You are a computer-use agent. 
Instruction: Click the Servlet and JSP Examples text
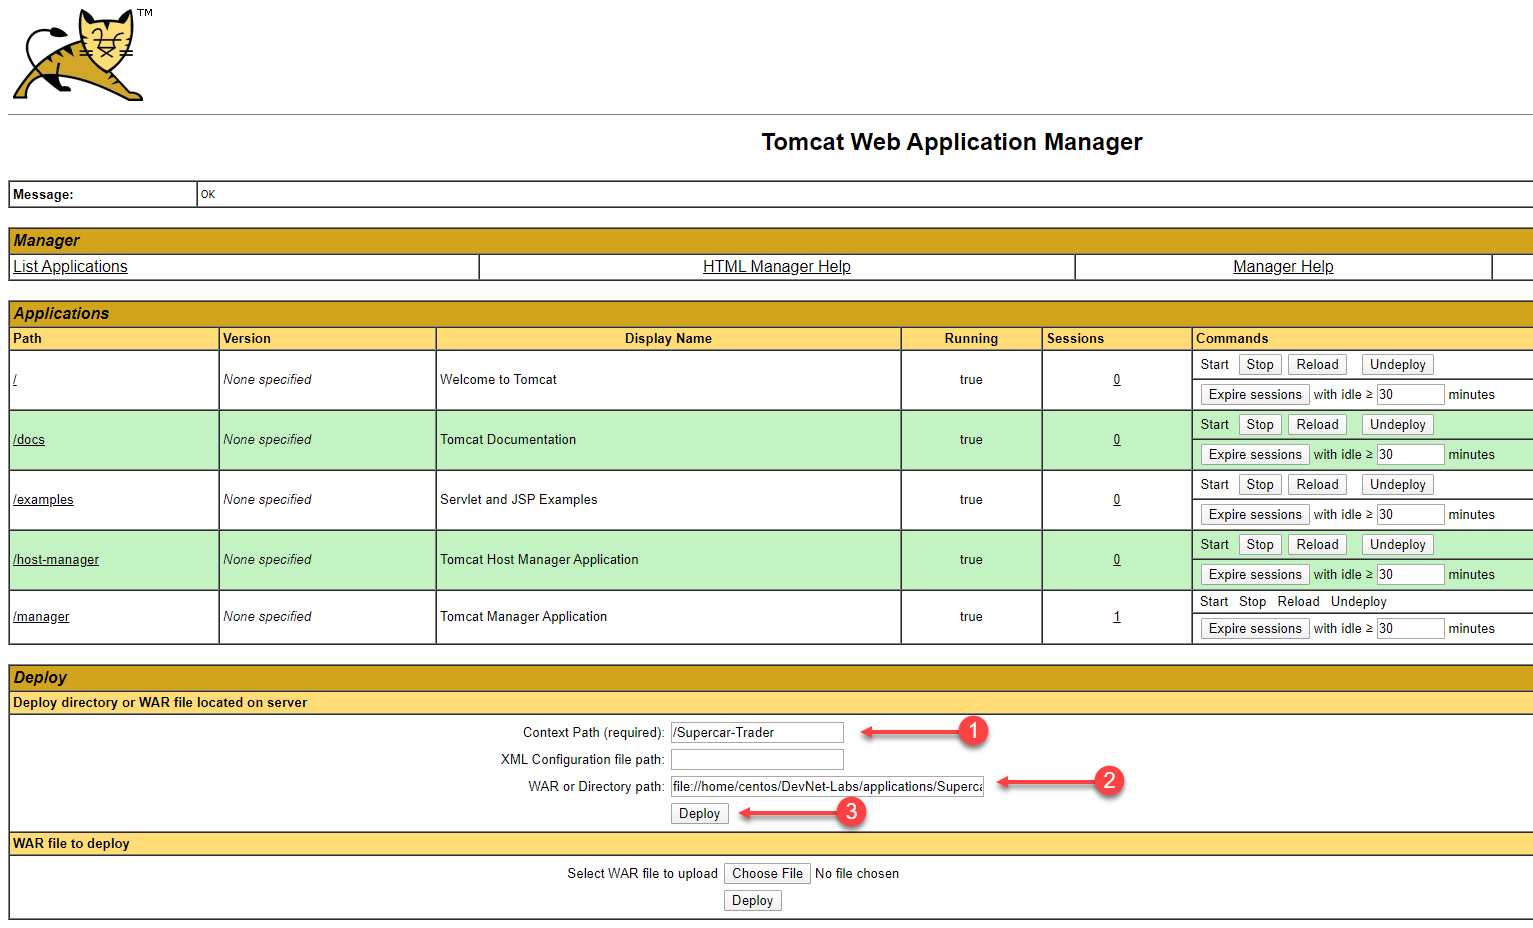tap(519, 500)
